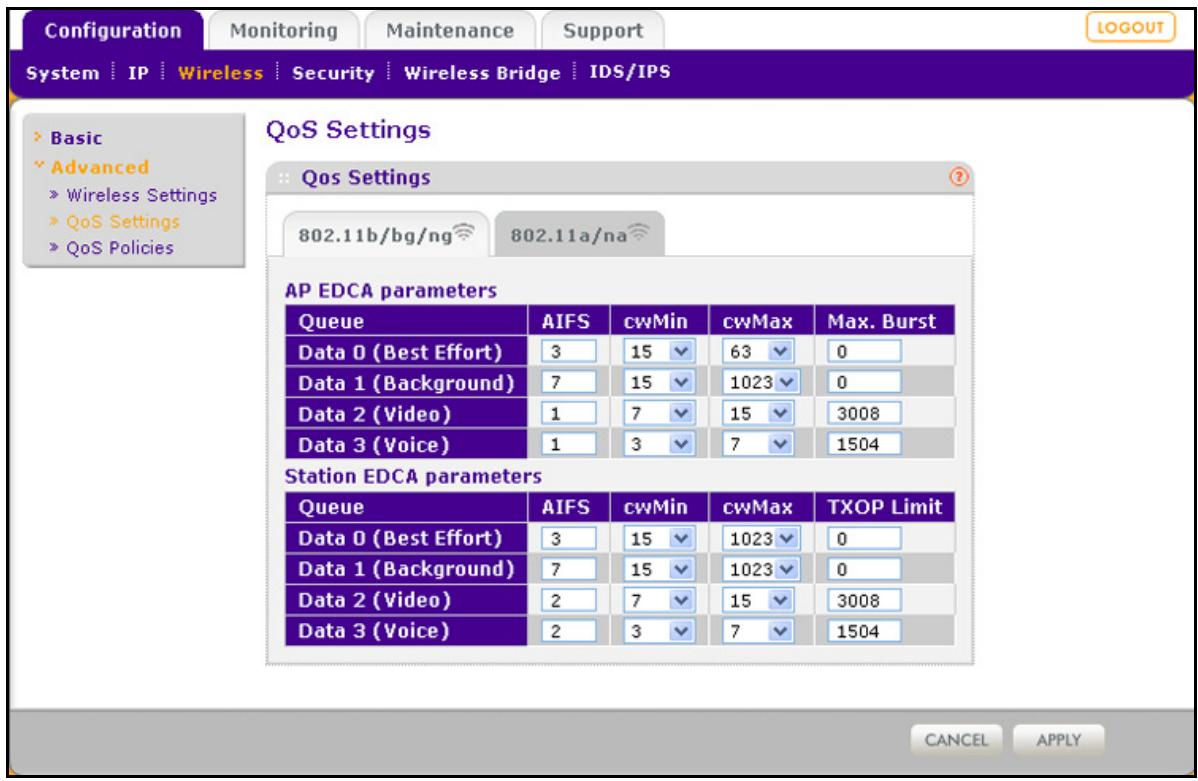This screenshot has height=781, width=1198.
Task: Edit AP Background Max. Burst field
Action: click(864, 382)
